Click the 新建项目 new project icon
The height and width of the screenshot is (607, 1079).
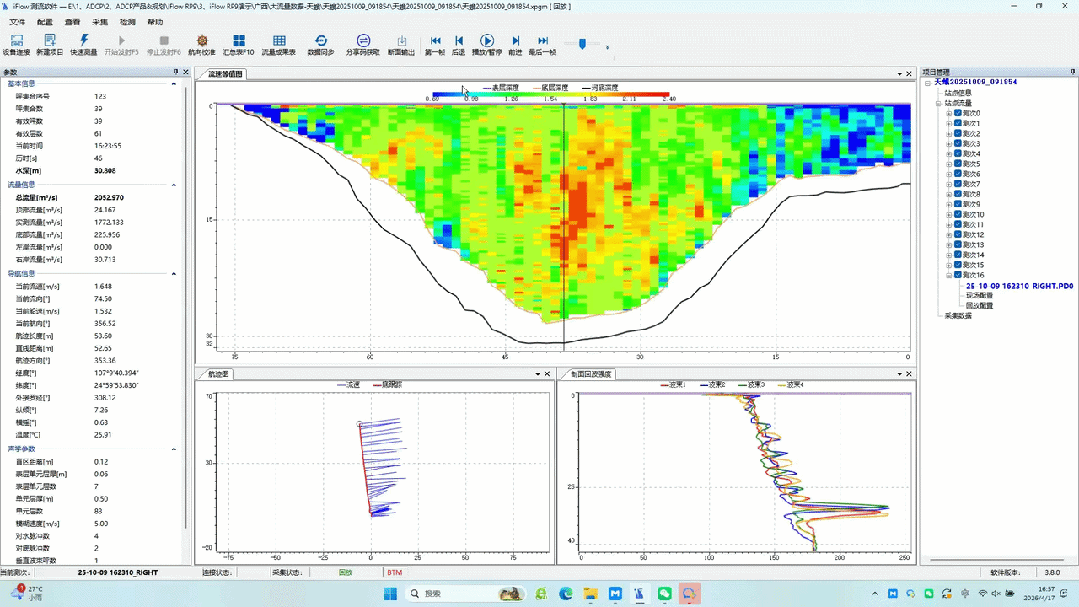coord(50,41)
